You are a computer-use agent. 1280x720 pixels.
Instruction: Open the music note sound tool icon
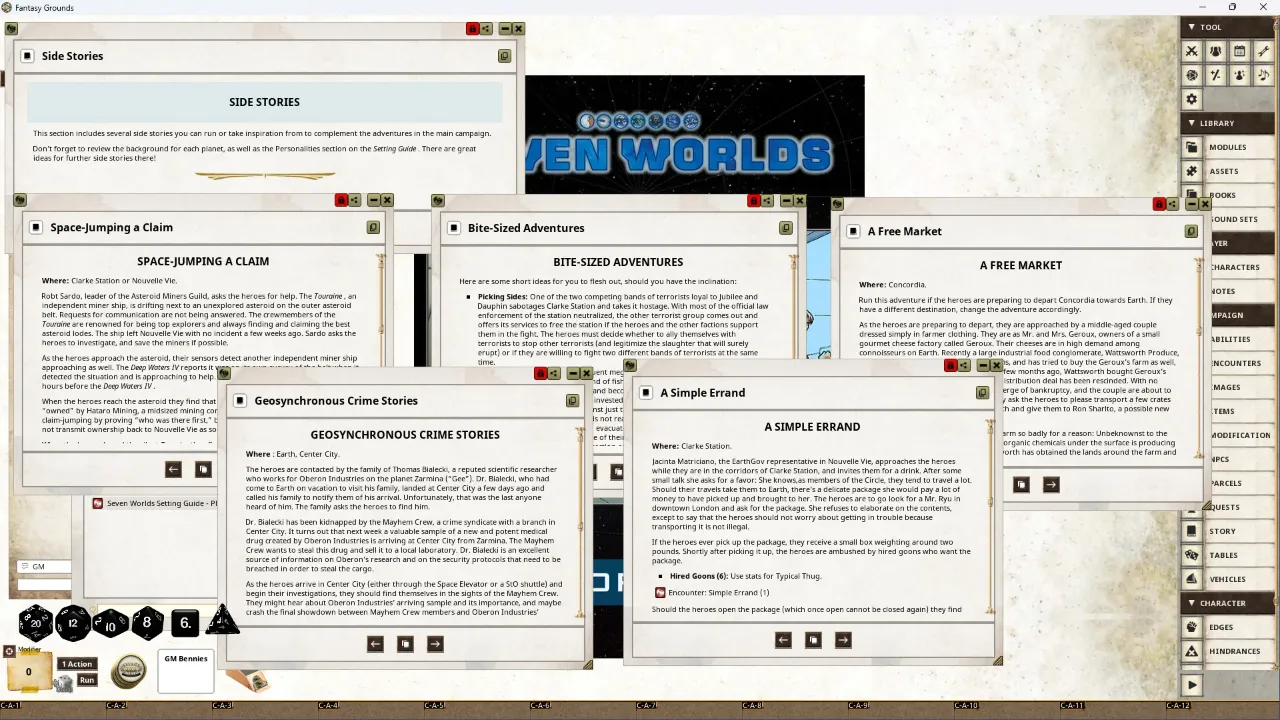[x=1263, y=75]
